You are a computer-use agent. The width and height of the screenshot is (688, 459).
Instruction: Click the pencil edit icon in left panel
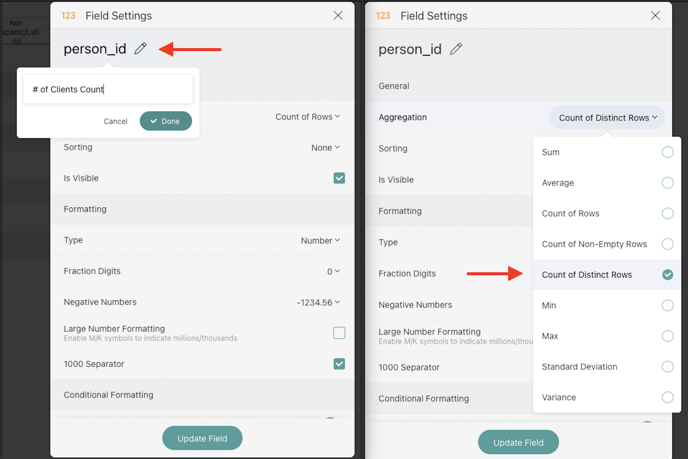[x=141, y=49]
